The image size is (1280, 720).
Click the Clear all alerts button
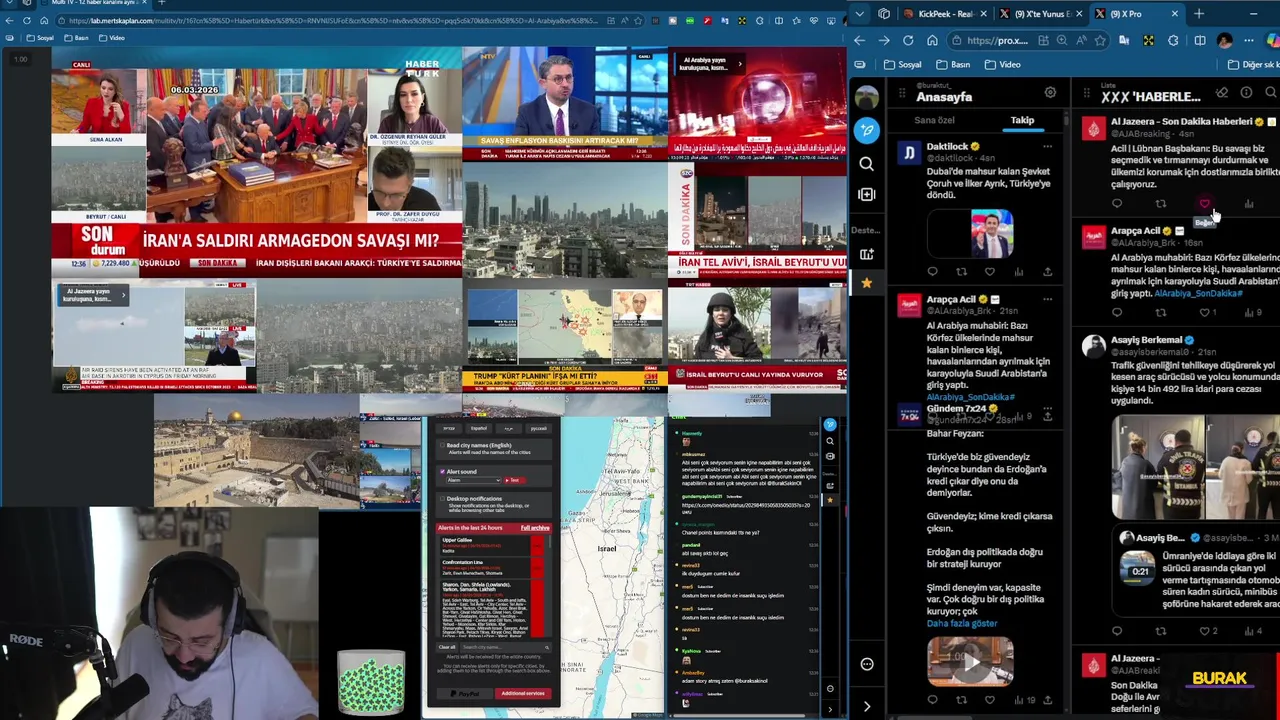[x=447, y=647]
